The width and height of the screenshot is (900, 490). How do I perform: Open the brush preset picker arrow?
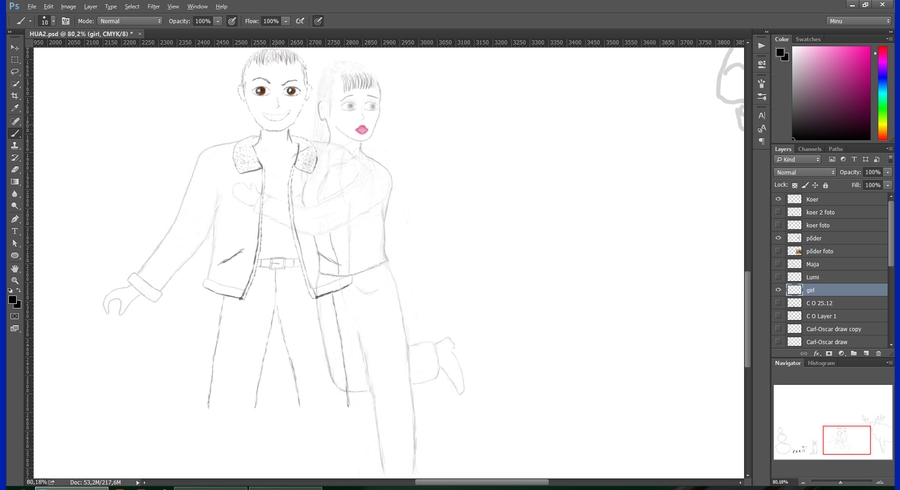pyautogui.click(x=53, y=21)
